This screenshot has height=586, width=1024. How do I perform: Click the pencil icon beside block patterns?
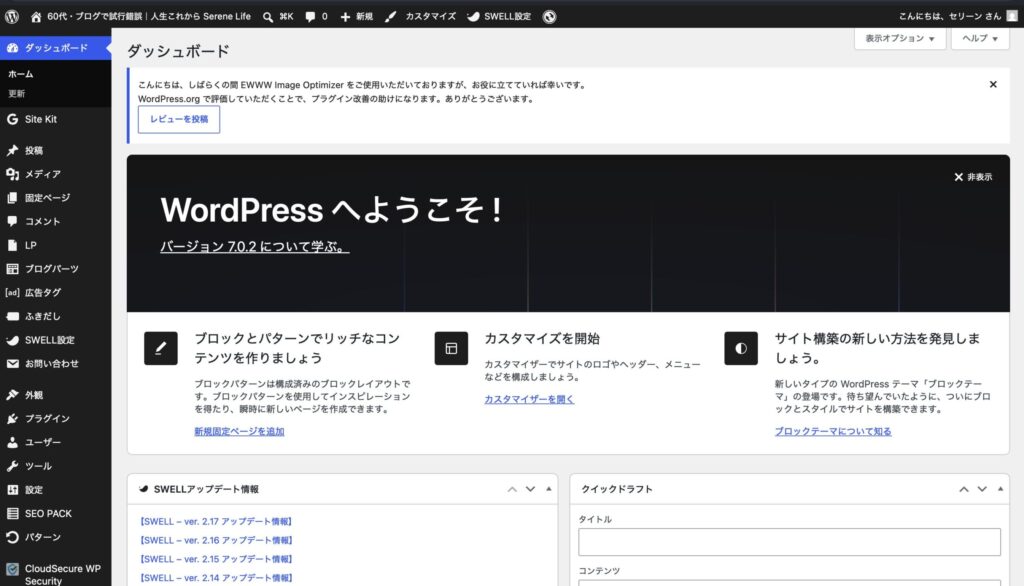point(161,348)
